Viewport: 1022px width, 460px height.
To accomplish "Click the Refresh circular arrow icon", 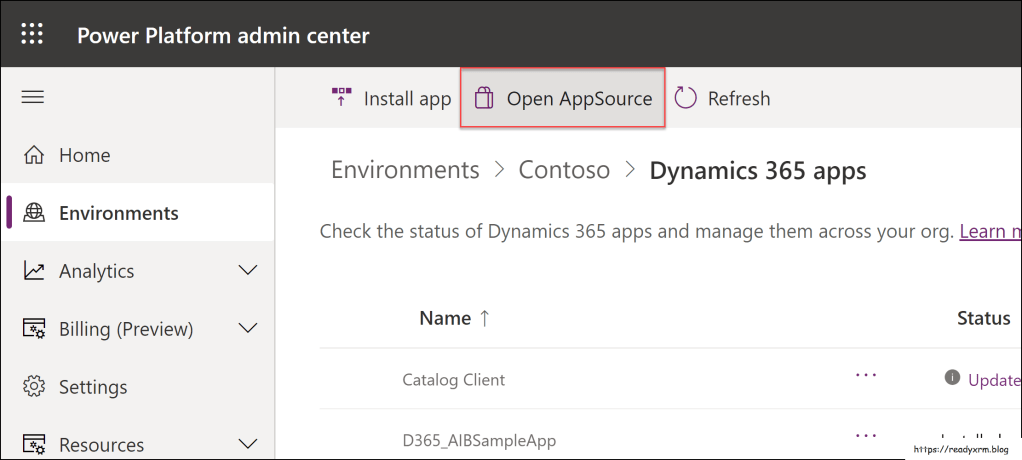I will pos(685,98).
